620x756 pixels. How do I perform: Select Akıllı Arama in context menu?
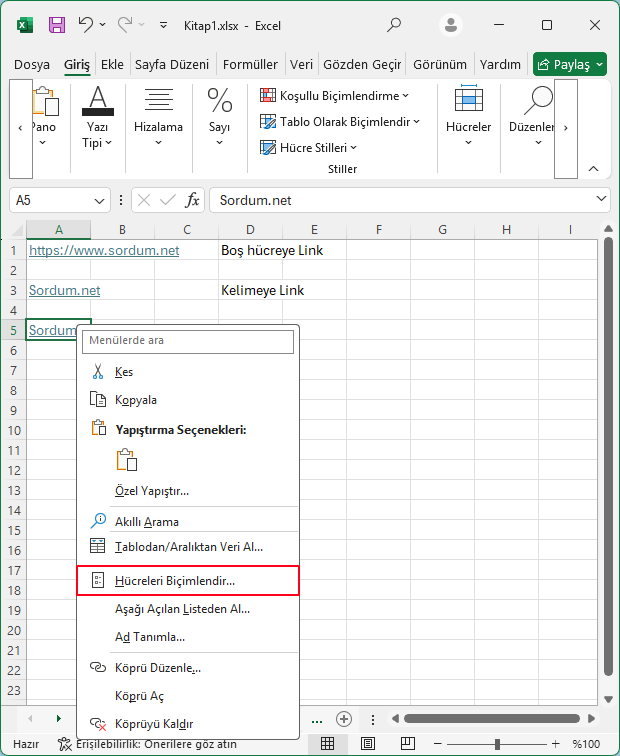point(186,522)
